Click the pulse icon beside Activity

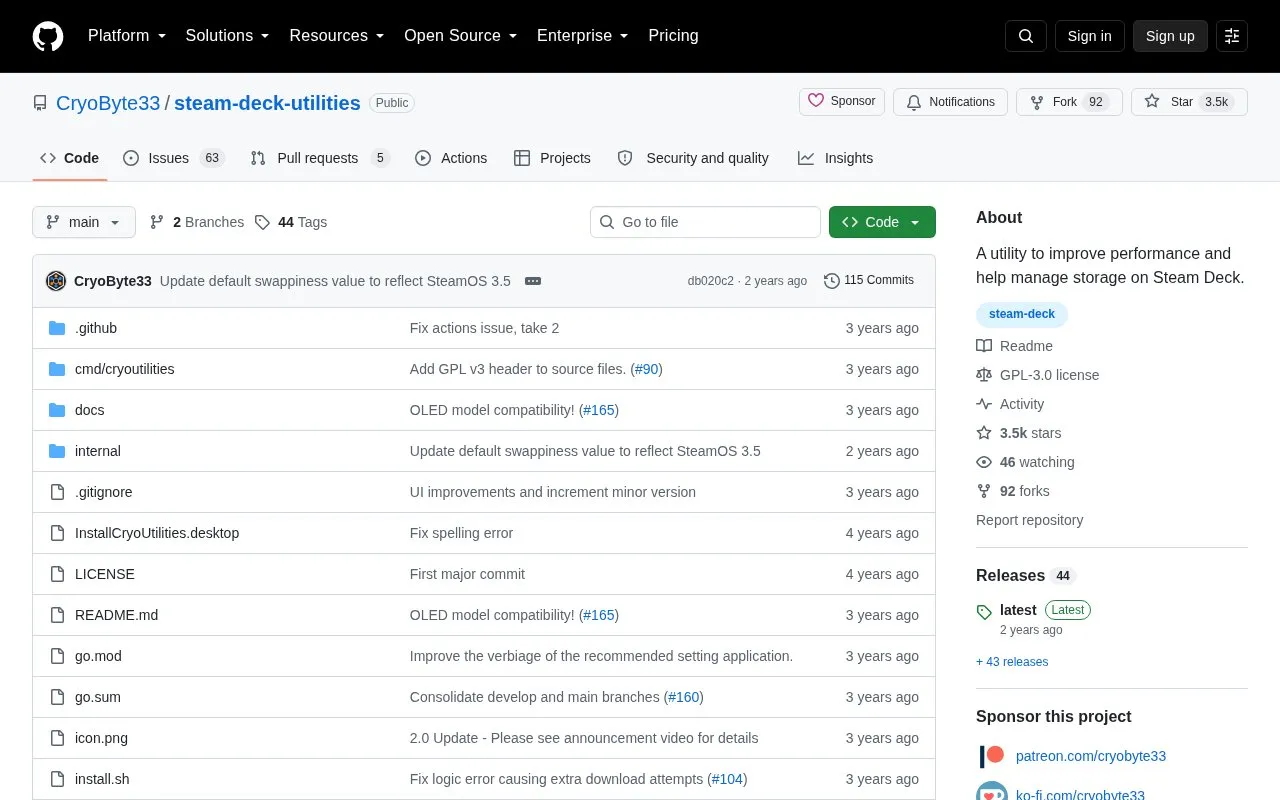click(984, 404)
